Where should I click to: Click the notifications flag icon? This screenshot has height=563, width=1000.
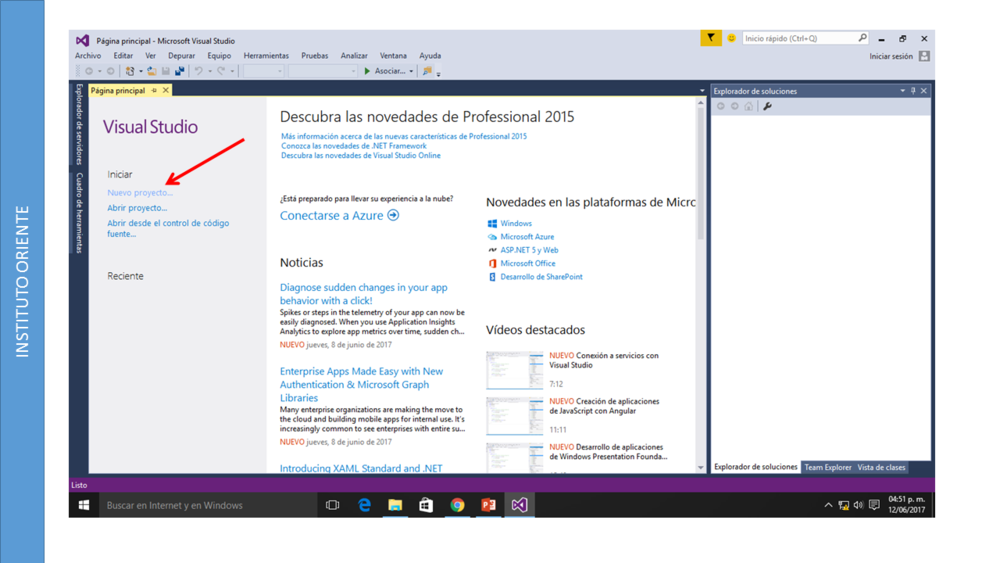click(710, 38)
